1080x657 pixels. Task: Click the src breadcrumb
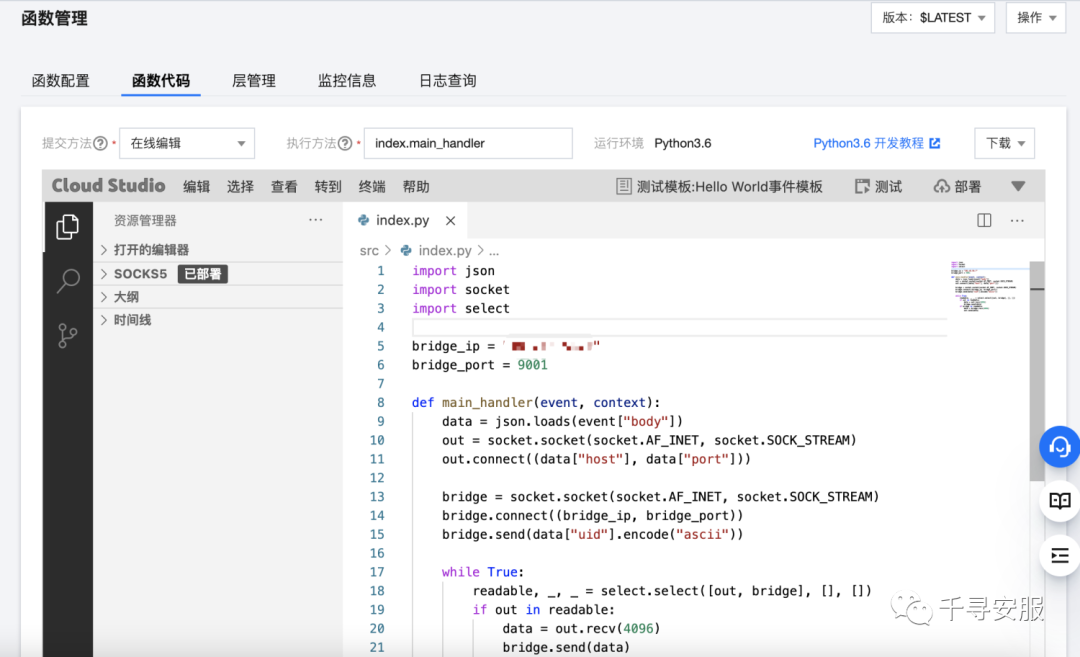coord(369,251)
